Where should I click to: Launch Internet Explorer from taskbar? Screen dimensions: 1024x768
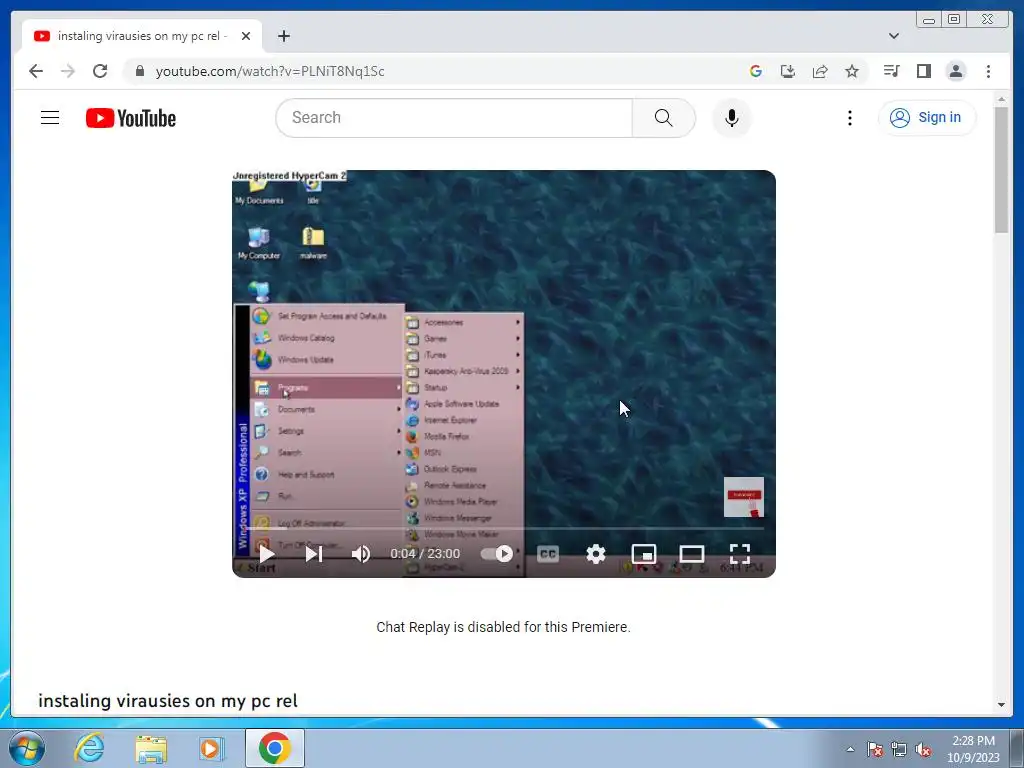coord(89,748)
